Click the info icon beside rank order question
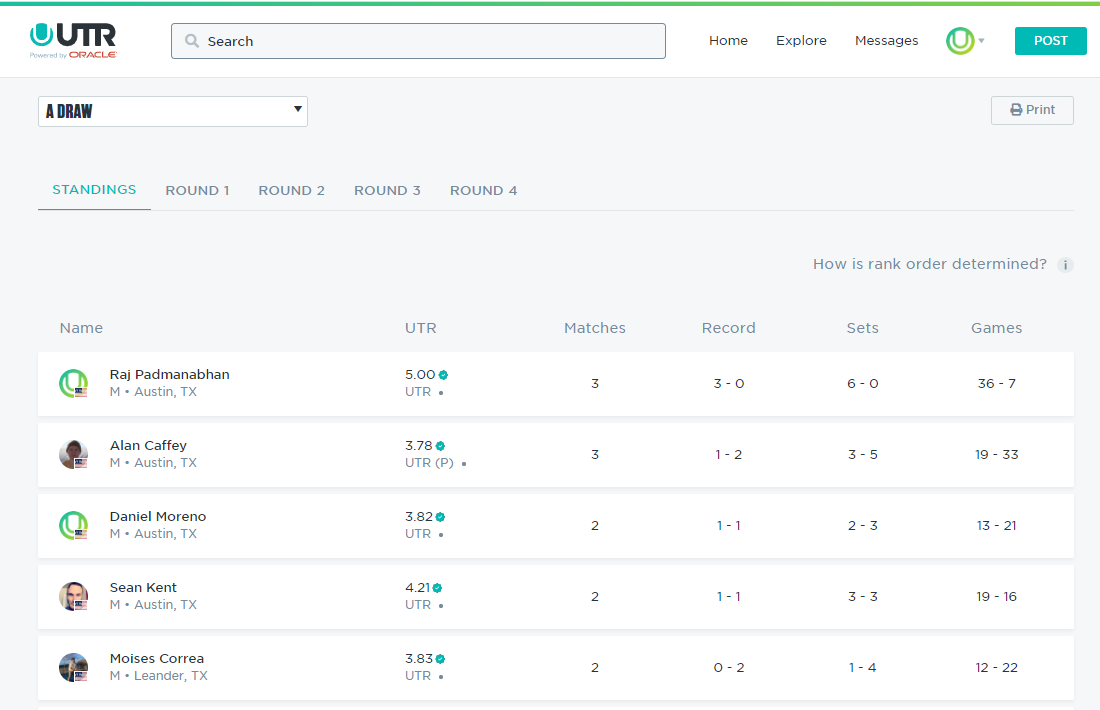The width and height of the screenshot is (1100, 710). [x=1065, y=265]
